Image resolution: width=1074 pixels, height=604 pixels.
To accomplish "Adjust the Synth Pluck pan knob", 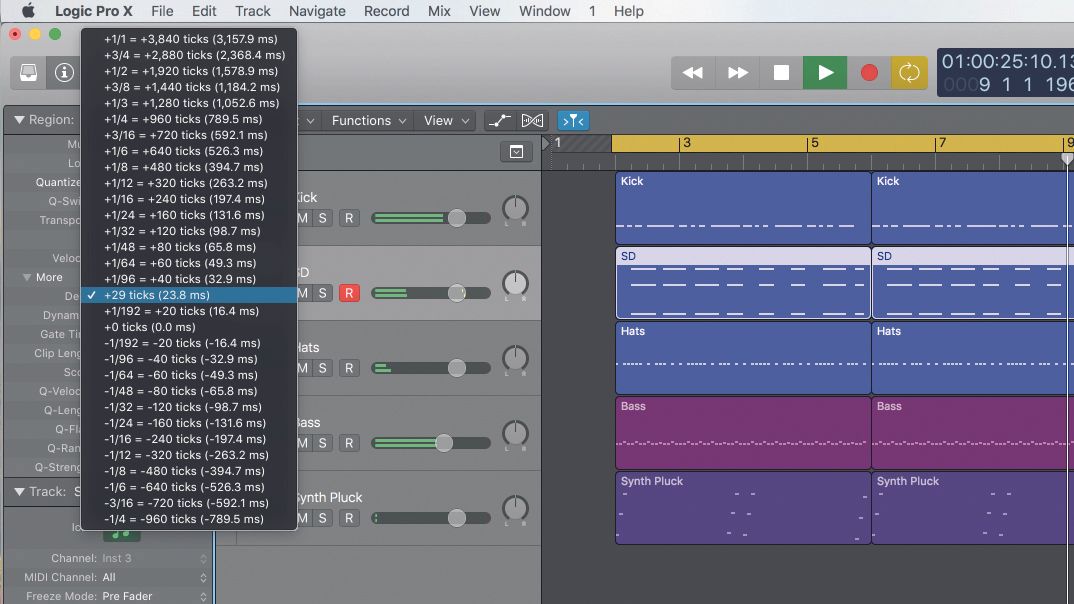I will (515, 509).
